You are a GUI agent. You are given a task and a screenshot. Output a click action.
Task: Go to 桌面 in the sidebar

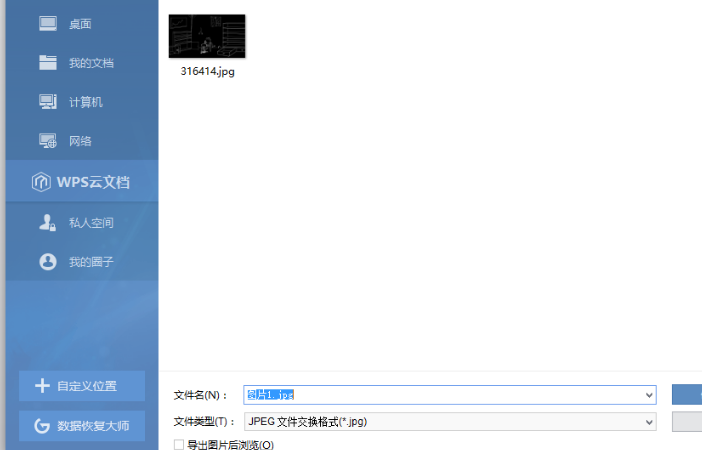click(x=80, y=24)
